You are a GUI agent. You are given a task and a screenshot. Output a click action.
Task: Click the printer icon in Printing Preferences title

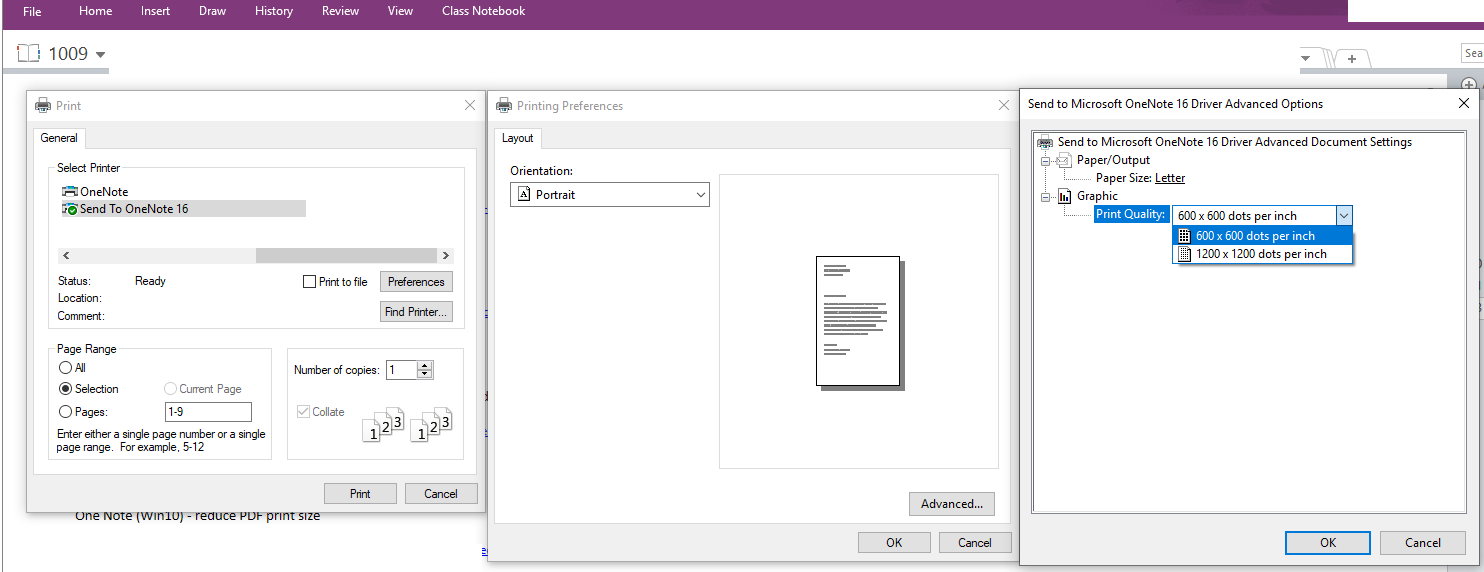point(504,105)
